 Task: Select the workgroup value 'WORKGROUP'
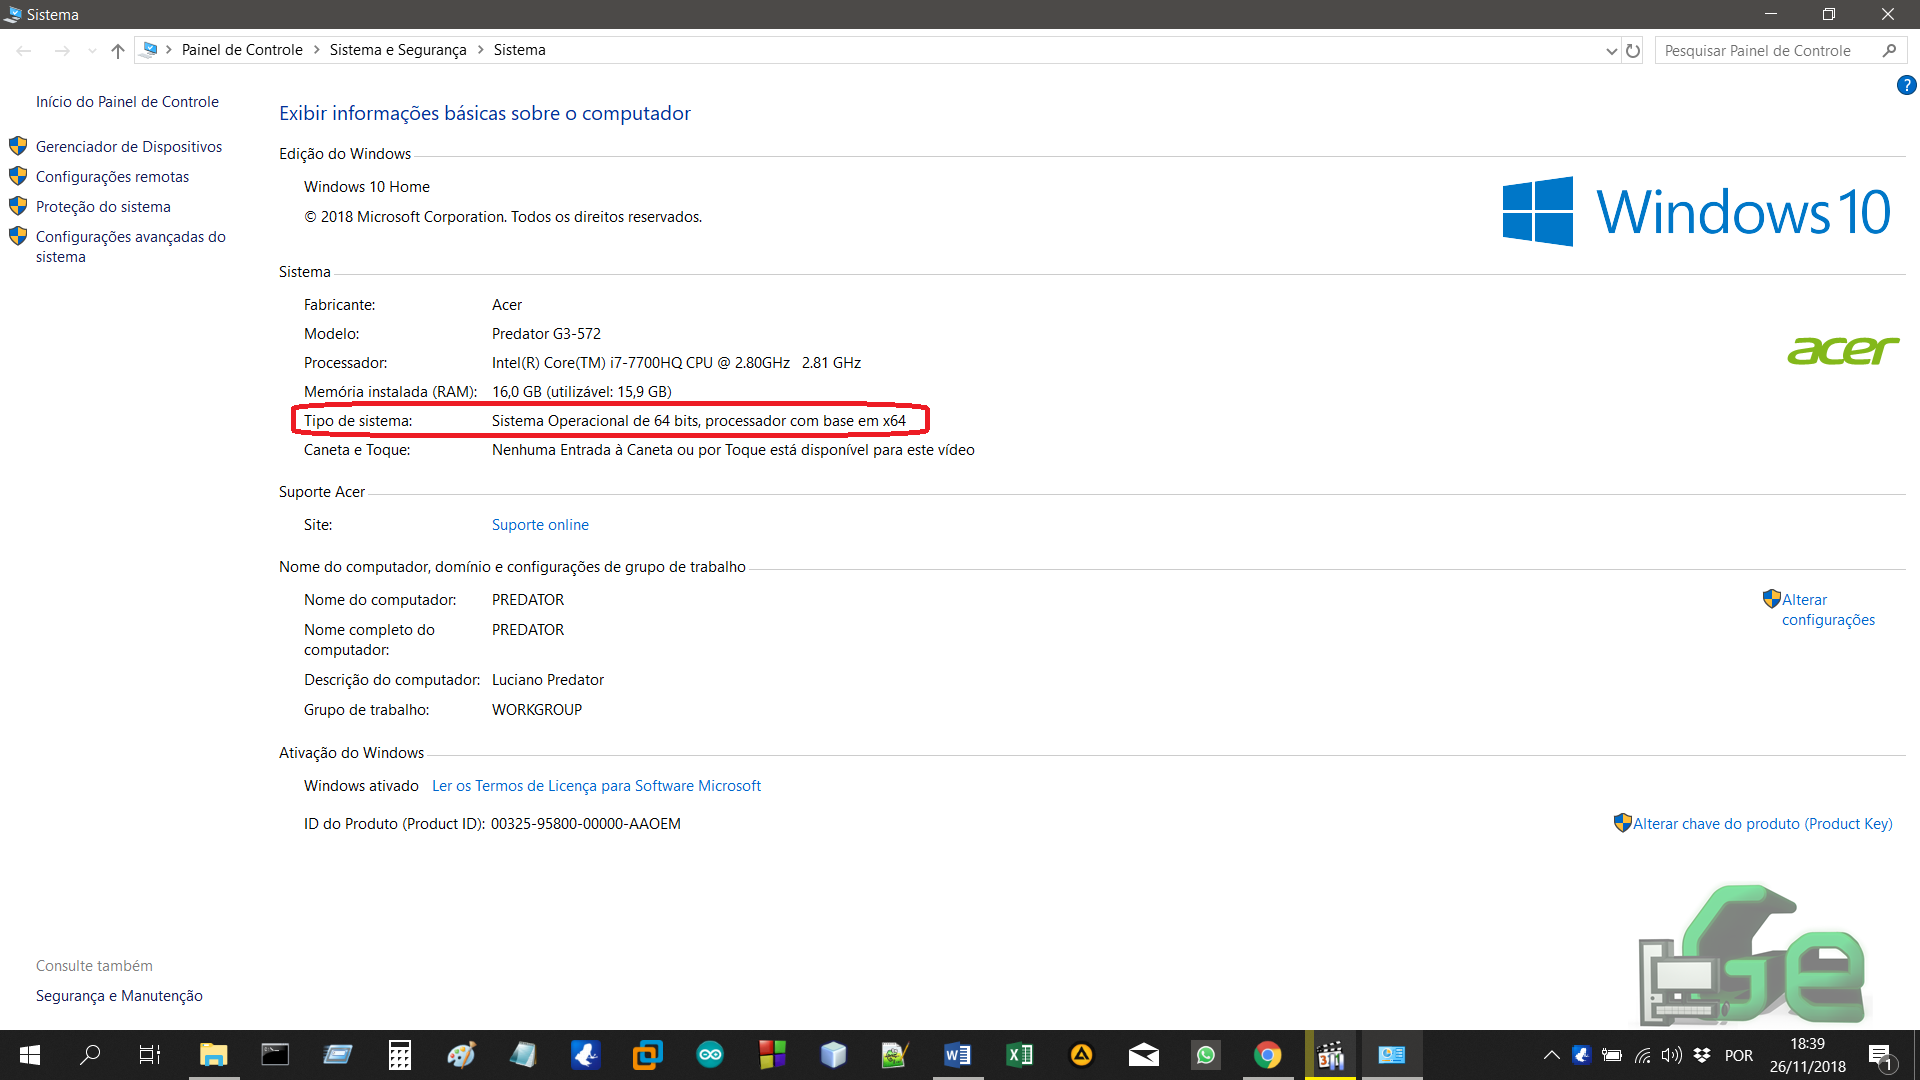(537, 710)
